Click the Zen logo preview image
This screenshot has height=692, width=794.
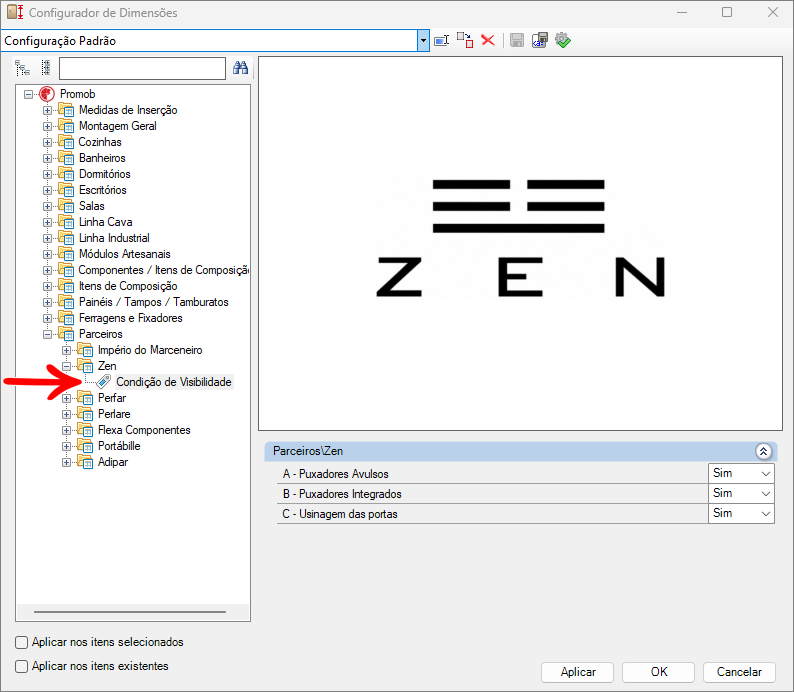520,238
